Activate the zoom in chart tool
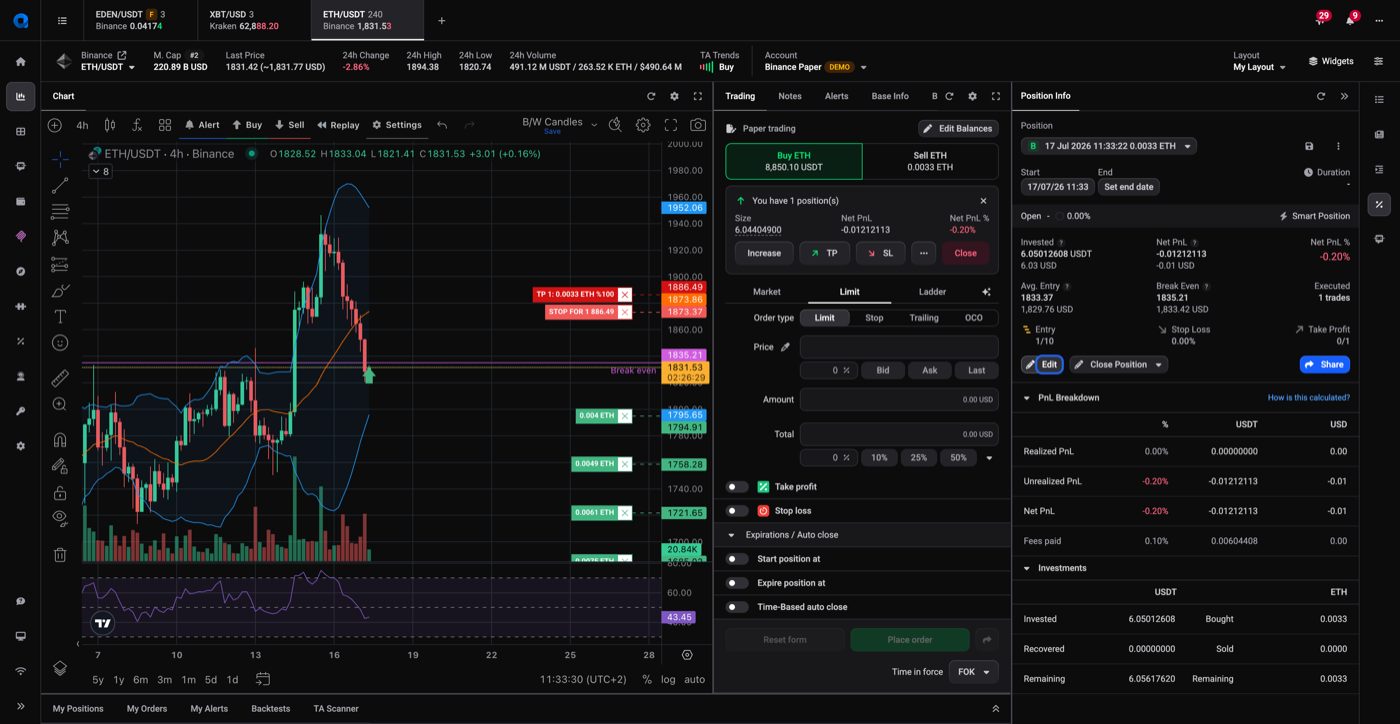Viewport: 1400px width, 724px height. pos(60,404)
